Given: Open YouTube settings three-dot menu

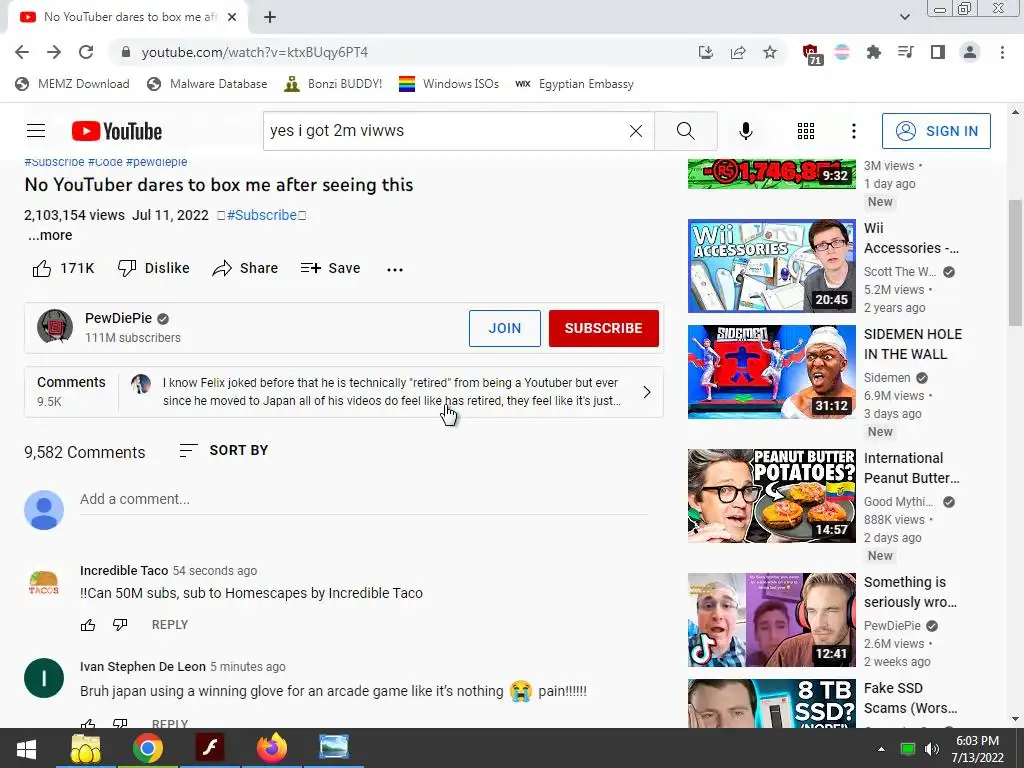Looking at the screenshot, I should [854, 131].
